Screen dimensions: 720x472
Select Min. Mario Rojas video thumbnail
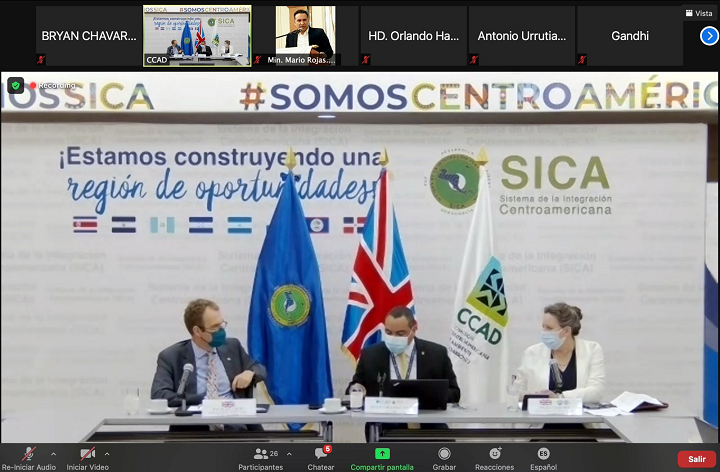coord(305,36)
